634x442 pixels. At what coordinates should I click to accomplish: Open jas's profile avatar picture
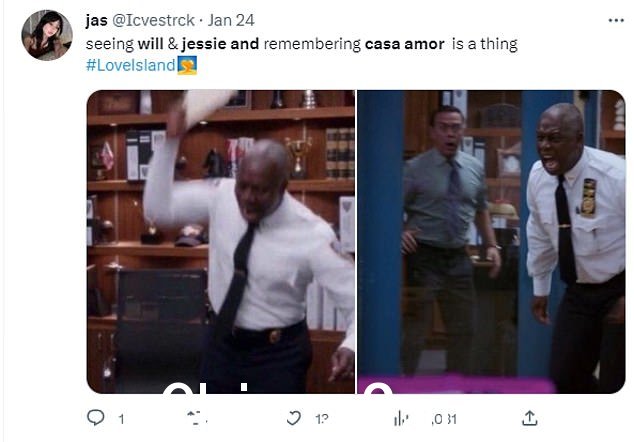(x=47, y=35)
